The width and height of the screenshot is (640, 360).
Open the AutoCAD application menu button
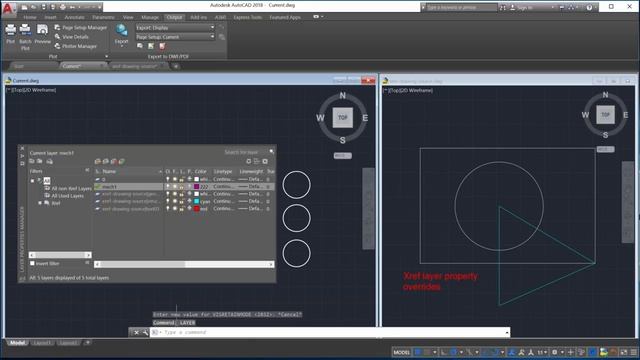click(9, 9)
